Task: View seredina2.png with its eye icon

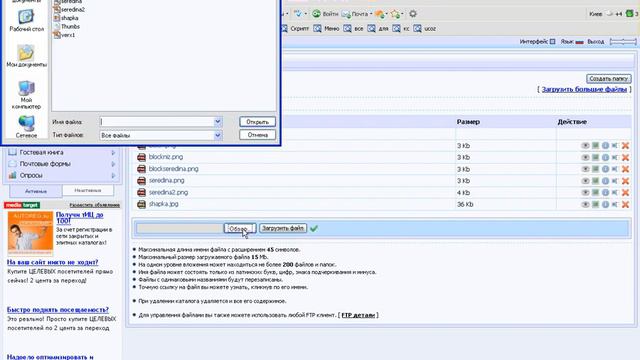Action: point(585,193)
